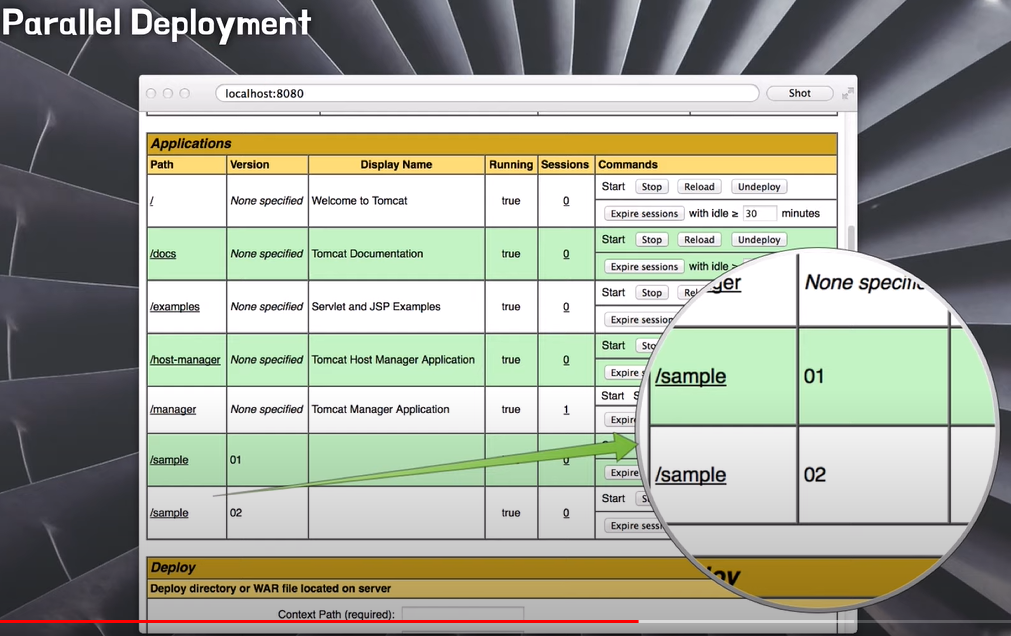Open sessions count 0 for Host Manager Application
This screenshot has width=1011, height=636.
[566, 359]
